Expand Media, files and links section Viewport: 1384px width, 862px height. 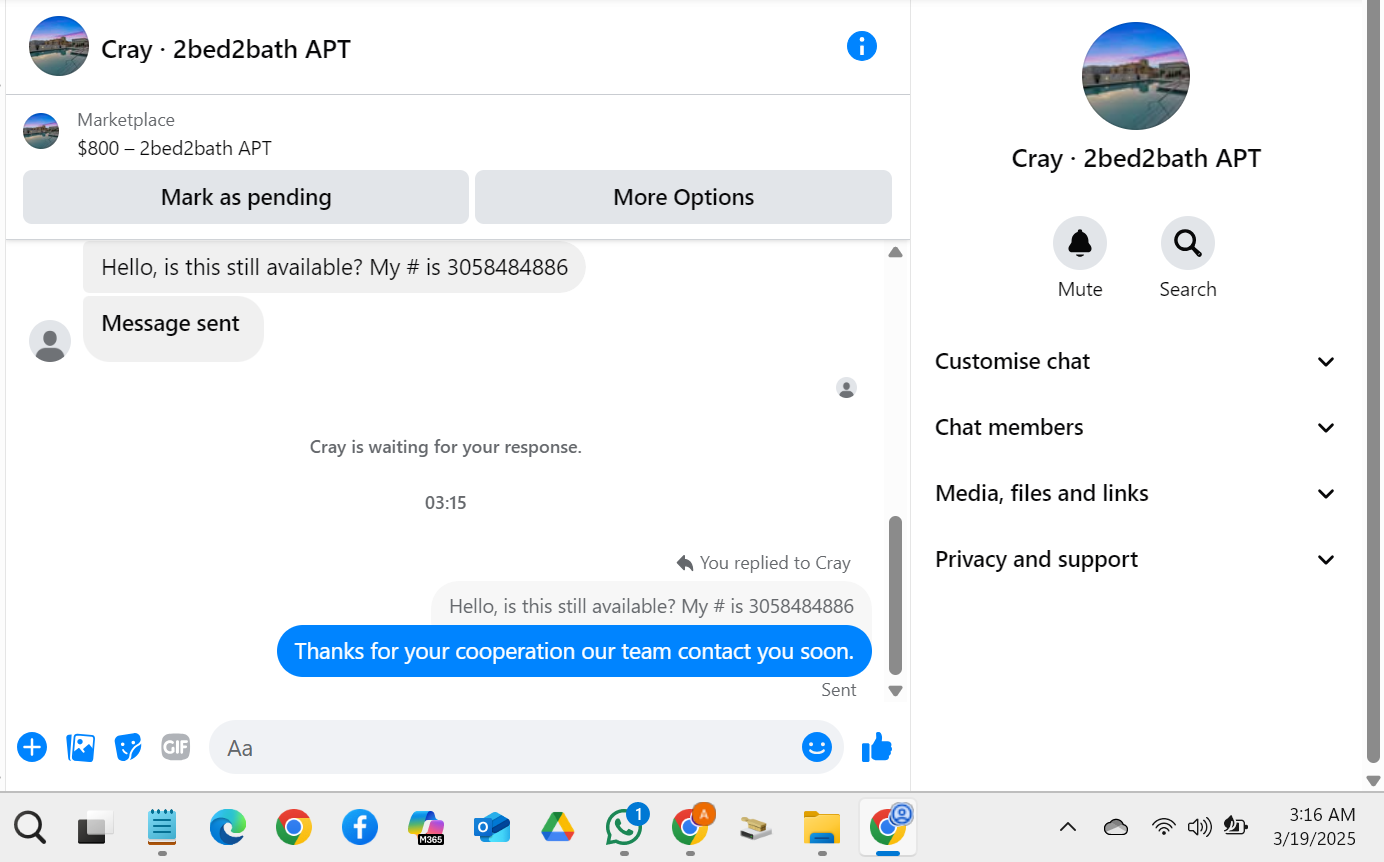1136,494
